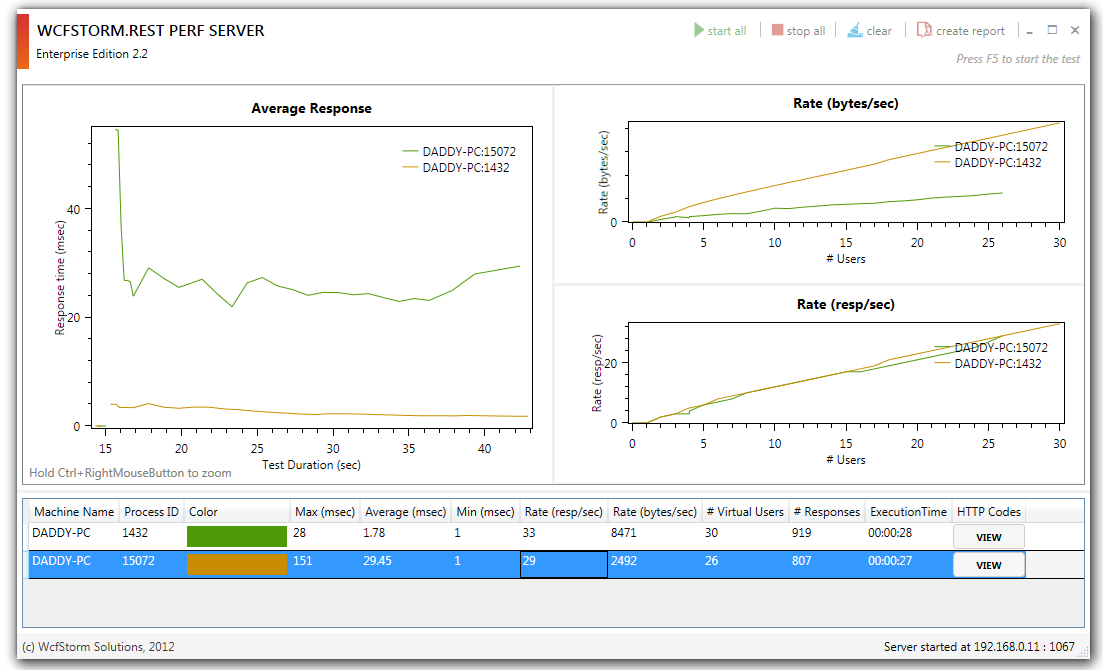Sort by Machine Name column header
1103x670 pixels.
pos(74,512)
